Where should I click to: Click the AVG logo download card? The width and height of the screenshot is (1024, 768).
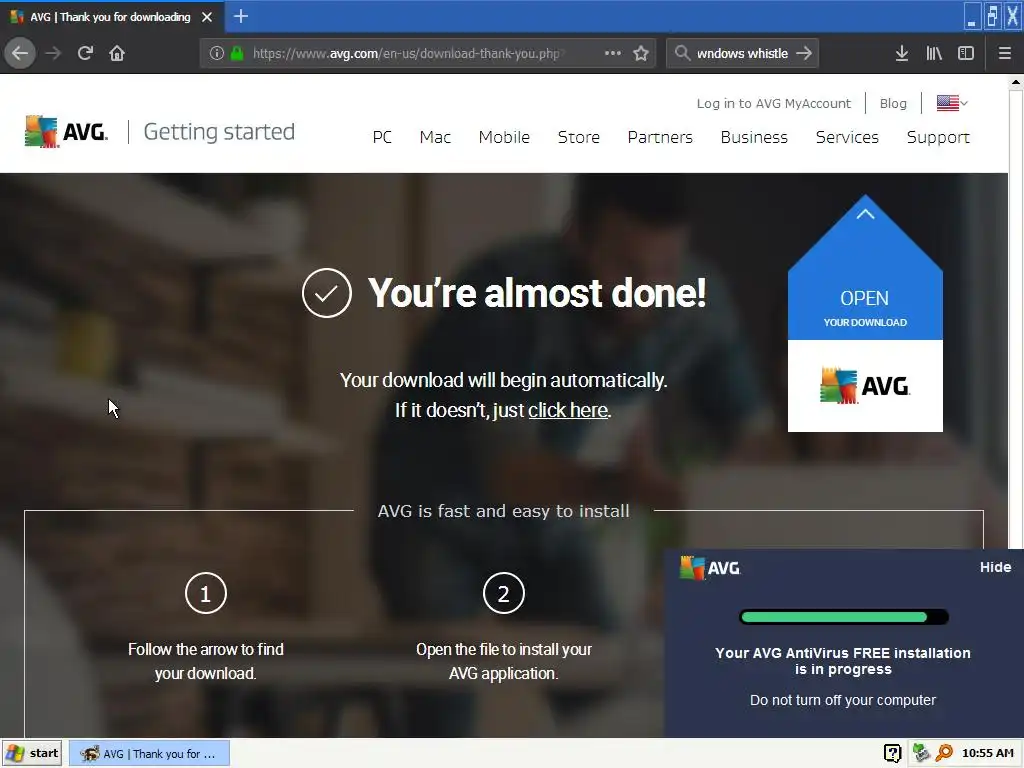tap(865, 385)
